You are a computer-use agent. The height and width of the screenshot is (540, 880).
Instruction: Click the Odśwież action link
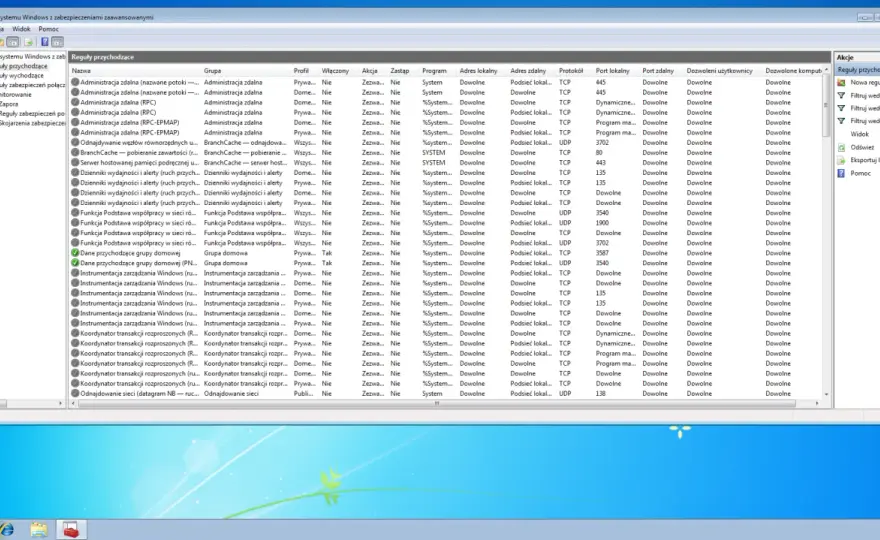[862, 148]
